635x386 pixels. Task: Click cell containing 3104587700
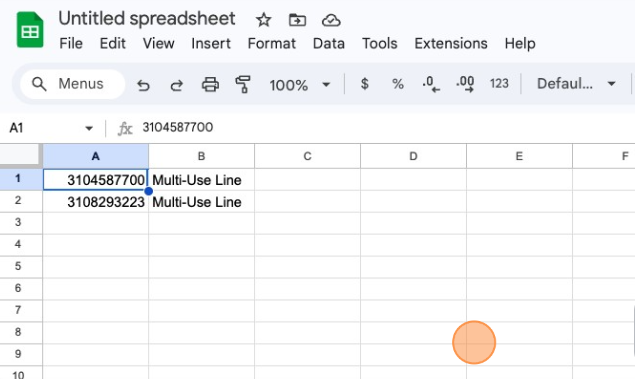click(96, 179)
